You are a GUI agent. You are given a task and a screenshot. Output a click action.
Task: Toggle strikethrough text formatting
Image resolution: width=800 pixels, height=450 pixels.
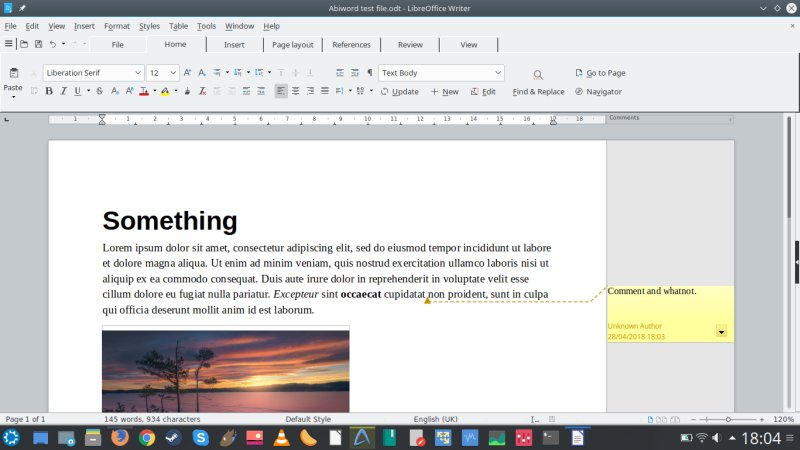click(99, 91)
